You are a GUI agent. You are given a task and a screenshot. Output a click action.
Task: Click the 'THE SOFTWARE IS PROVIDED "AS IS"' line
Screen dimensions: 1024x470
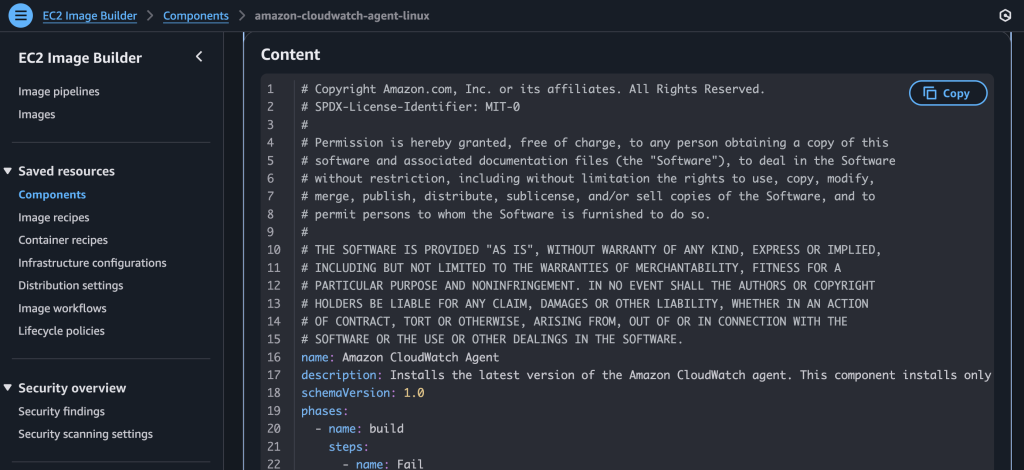pos(592,250)
